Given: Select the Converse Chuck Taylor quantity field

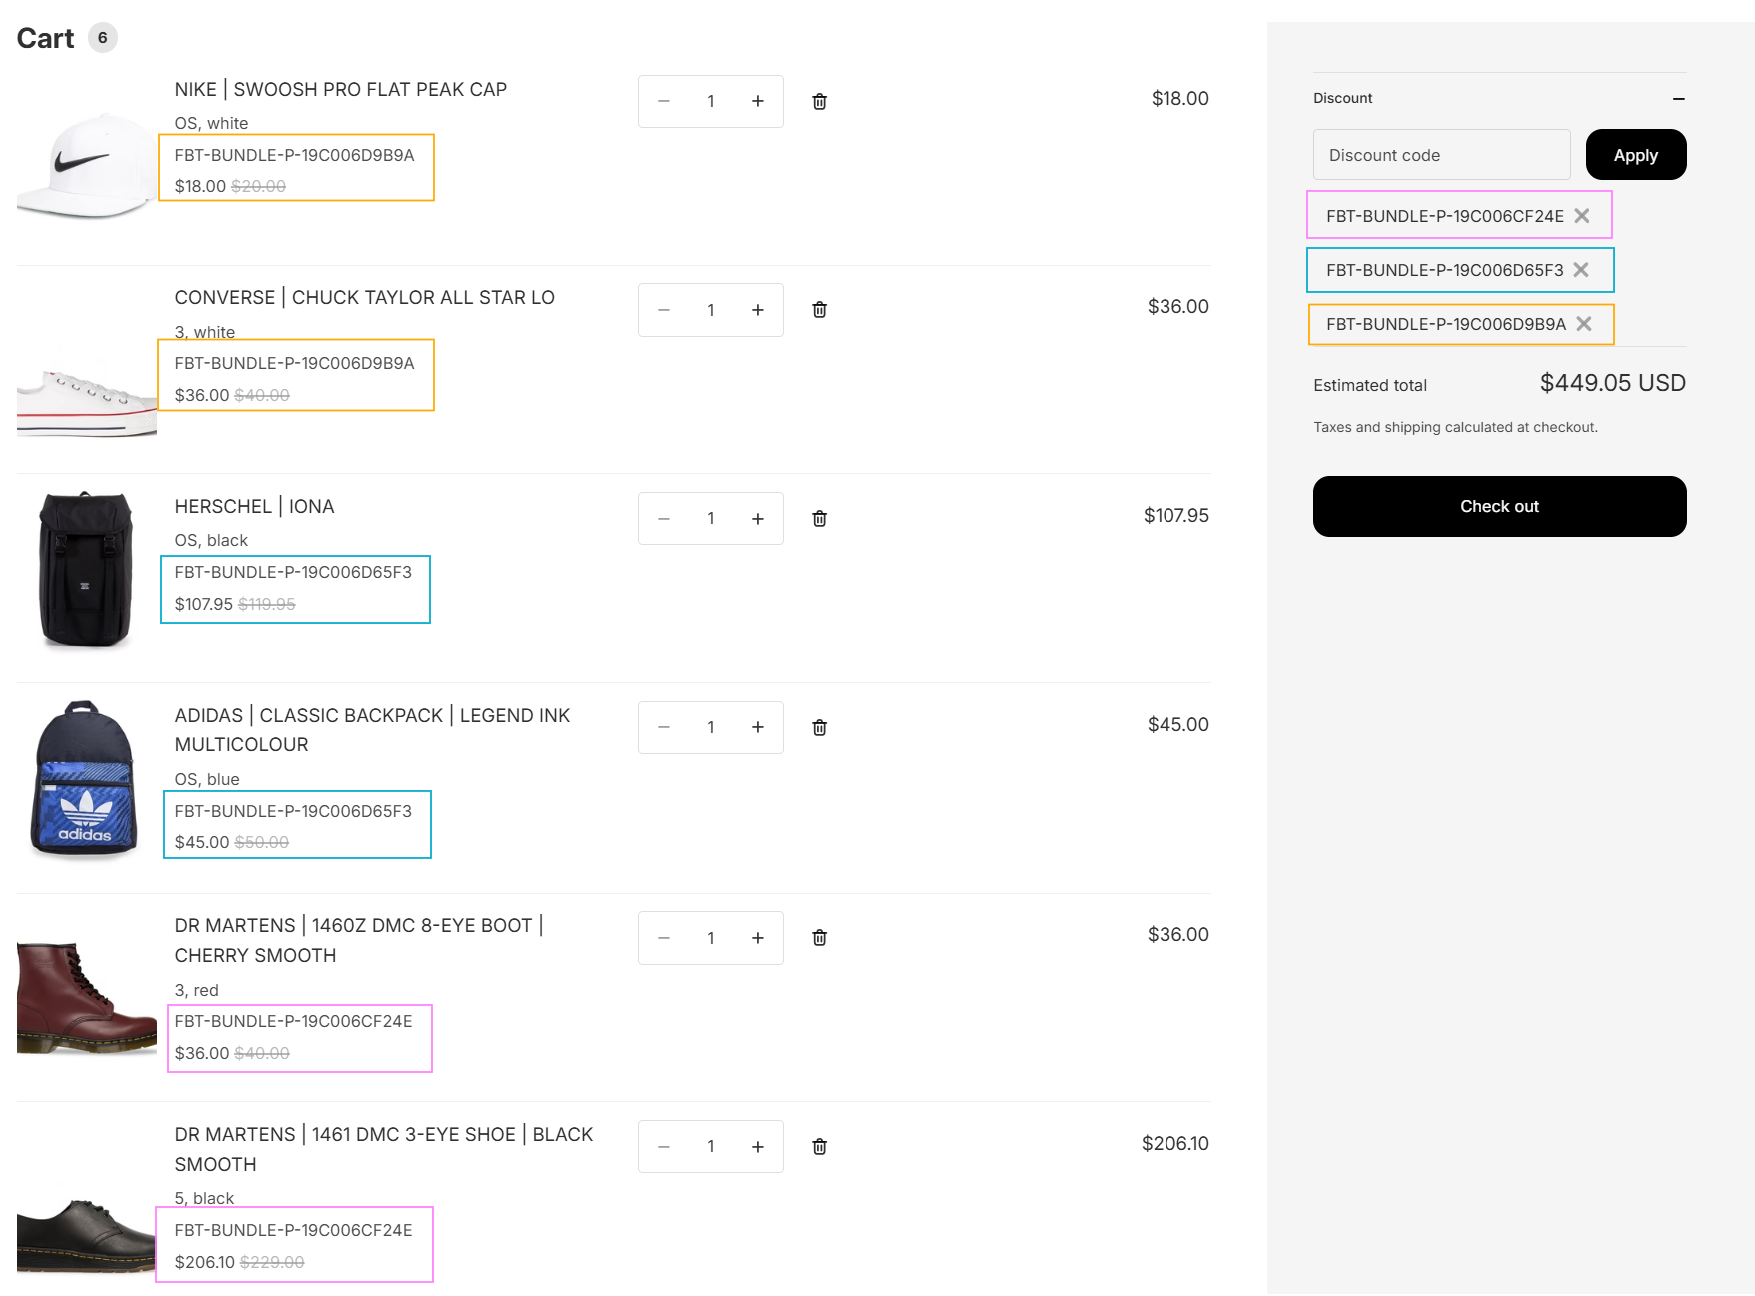Looking at the screenshot, I should click(711, 310).
